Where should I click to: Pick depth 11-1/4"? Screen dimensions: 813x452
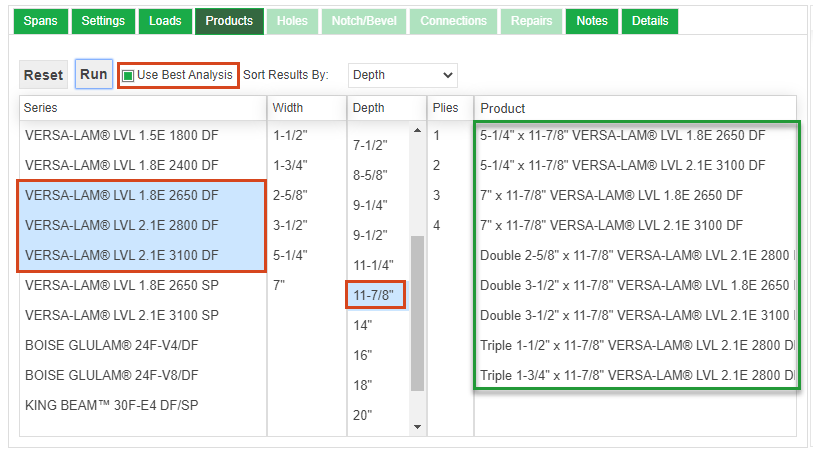(x=379, y=266)
